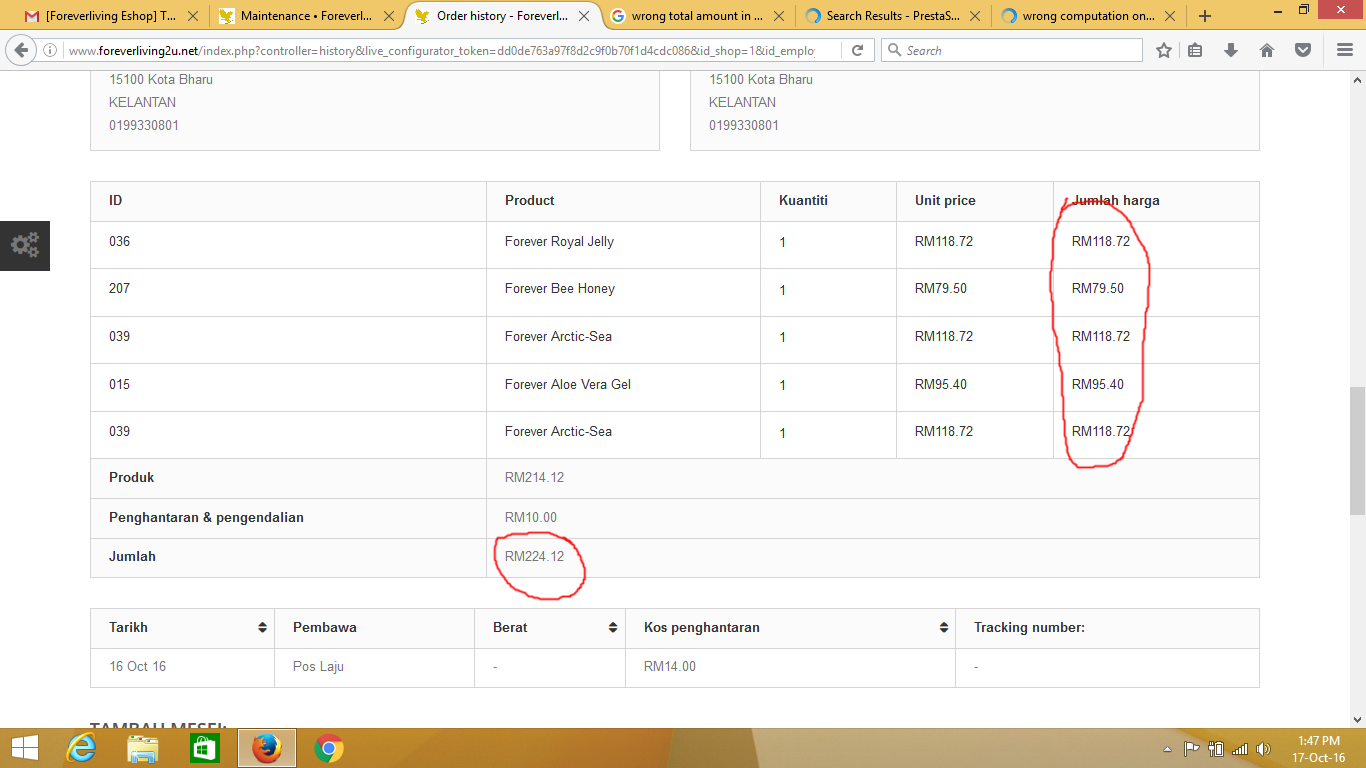The image size is (1366, 768).
Task: Sort shipments by the Berat column arrows
Action: [x=613, y=628]
